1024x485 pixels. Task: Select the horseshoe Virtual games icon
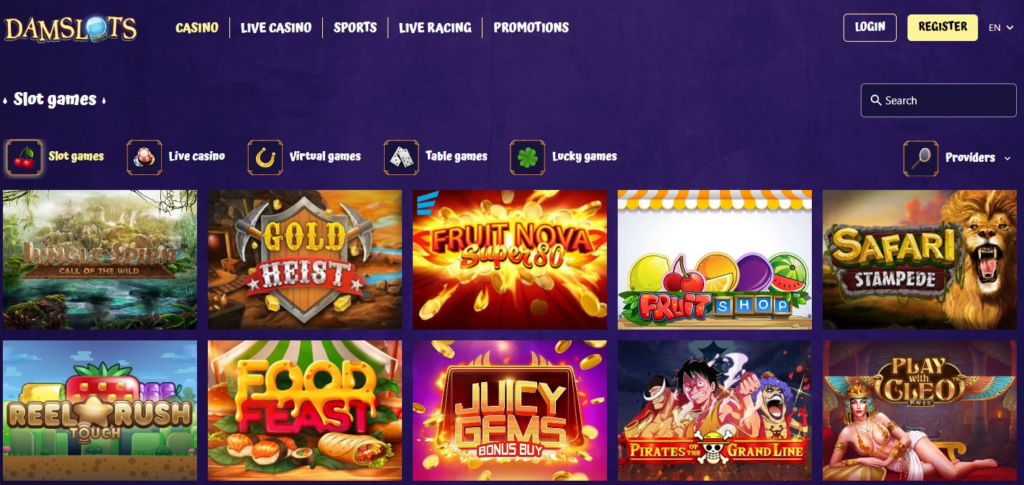pos(265,157)
